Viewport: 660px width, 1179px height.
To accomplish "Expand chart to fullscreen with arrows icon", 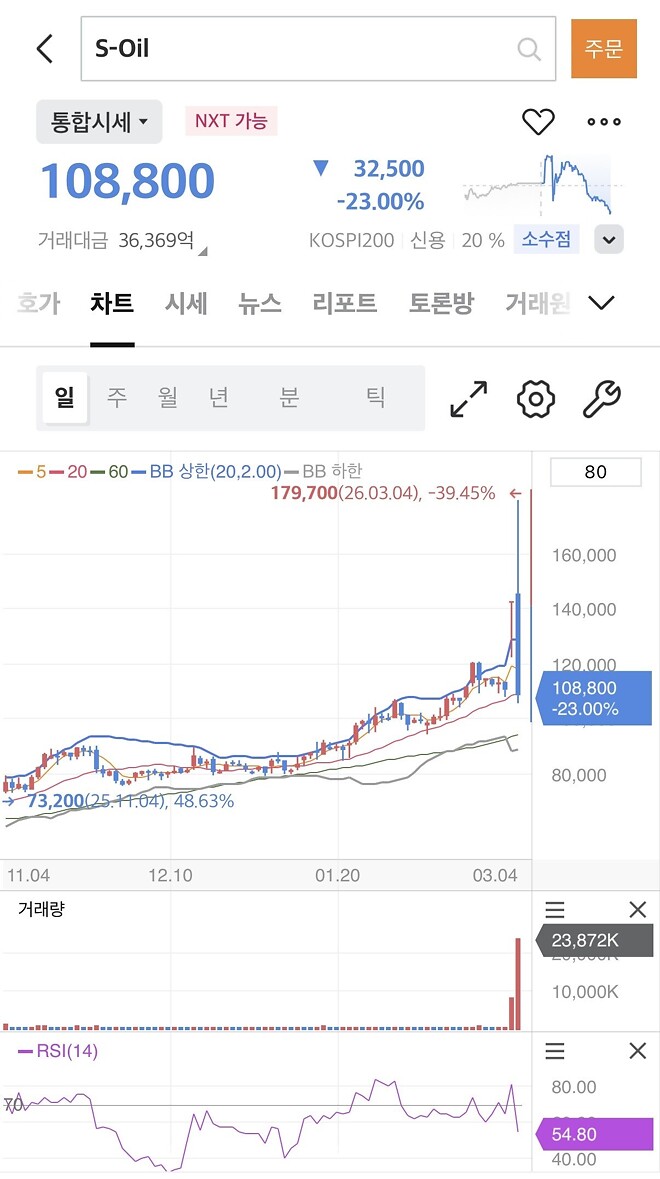I will pyautogui.click(x=466, y=398).
